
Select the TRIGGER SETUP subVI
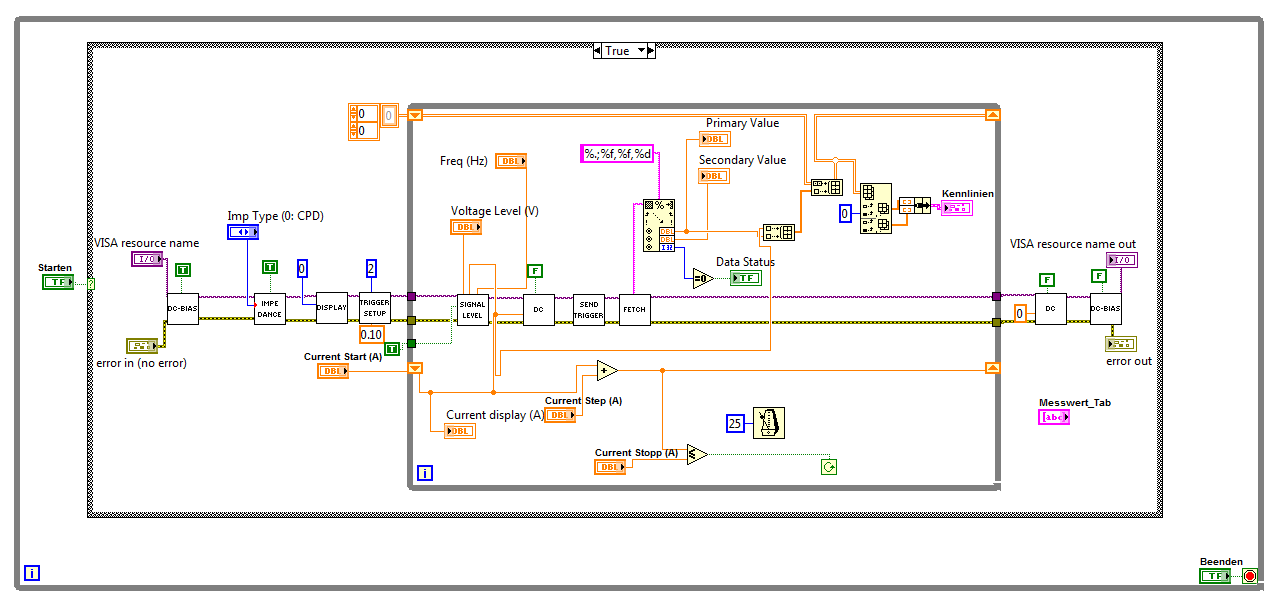tap(375, 309)
